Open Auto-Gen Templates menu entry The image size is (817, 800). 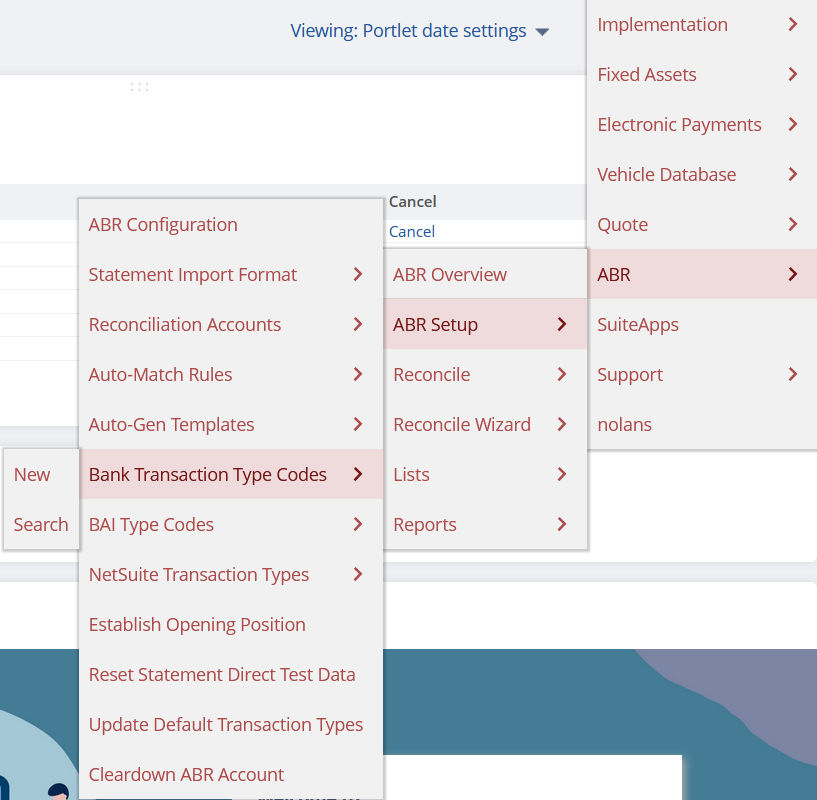[172, 425]
